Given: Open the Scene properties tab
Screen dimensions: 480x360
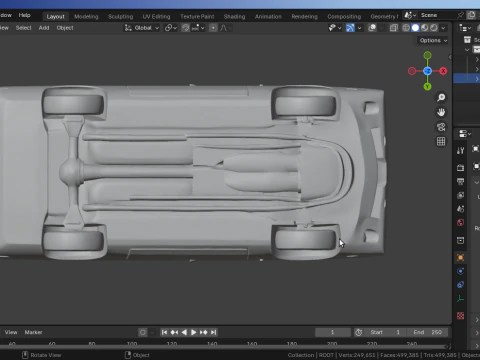Looking at the screenshot, I should (461, 209).
